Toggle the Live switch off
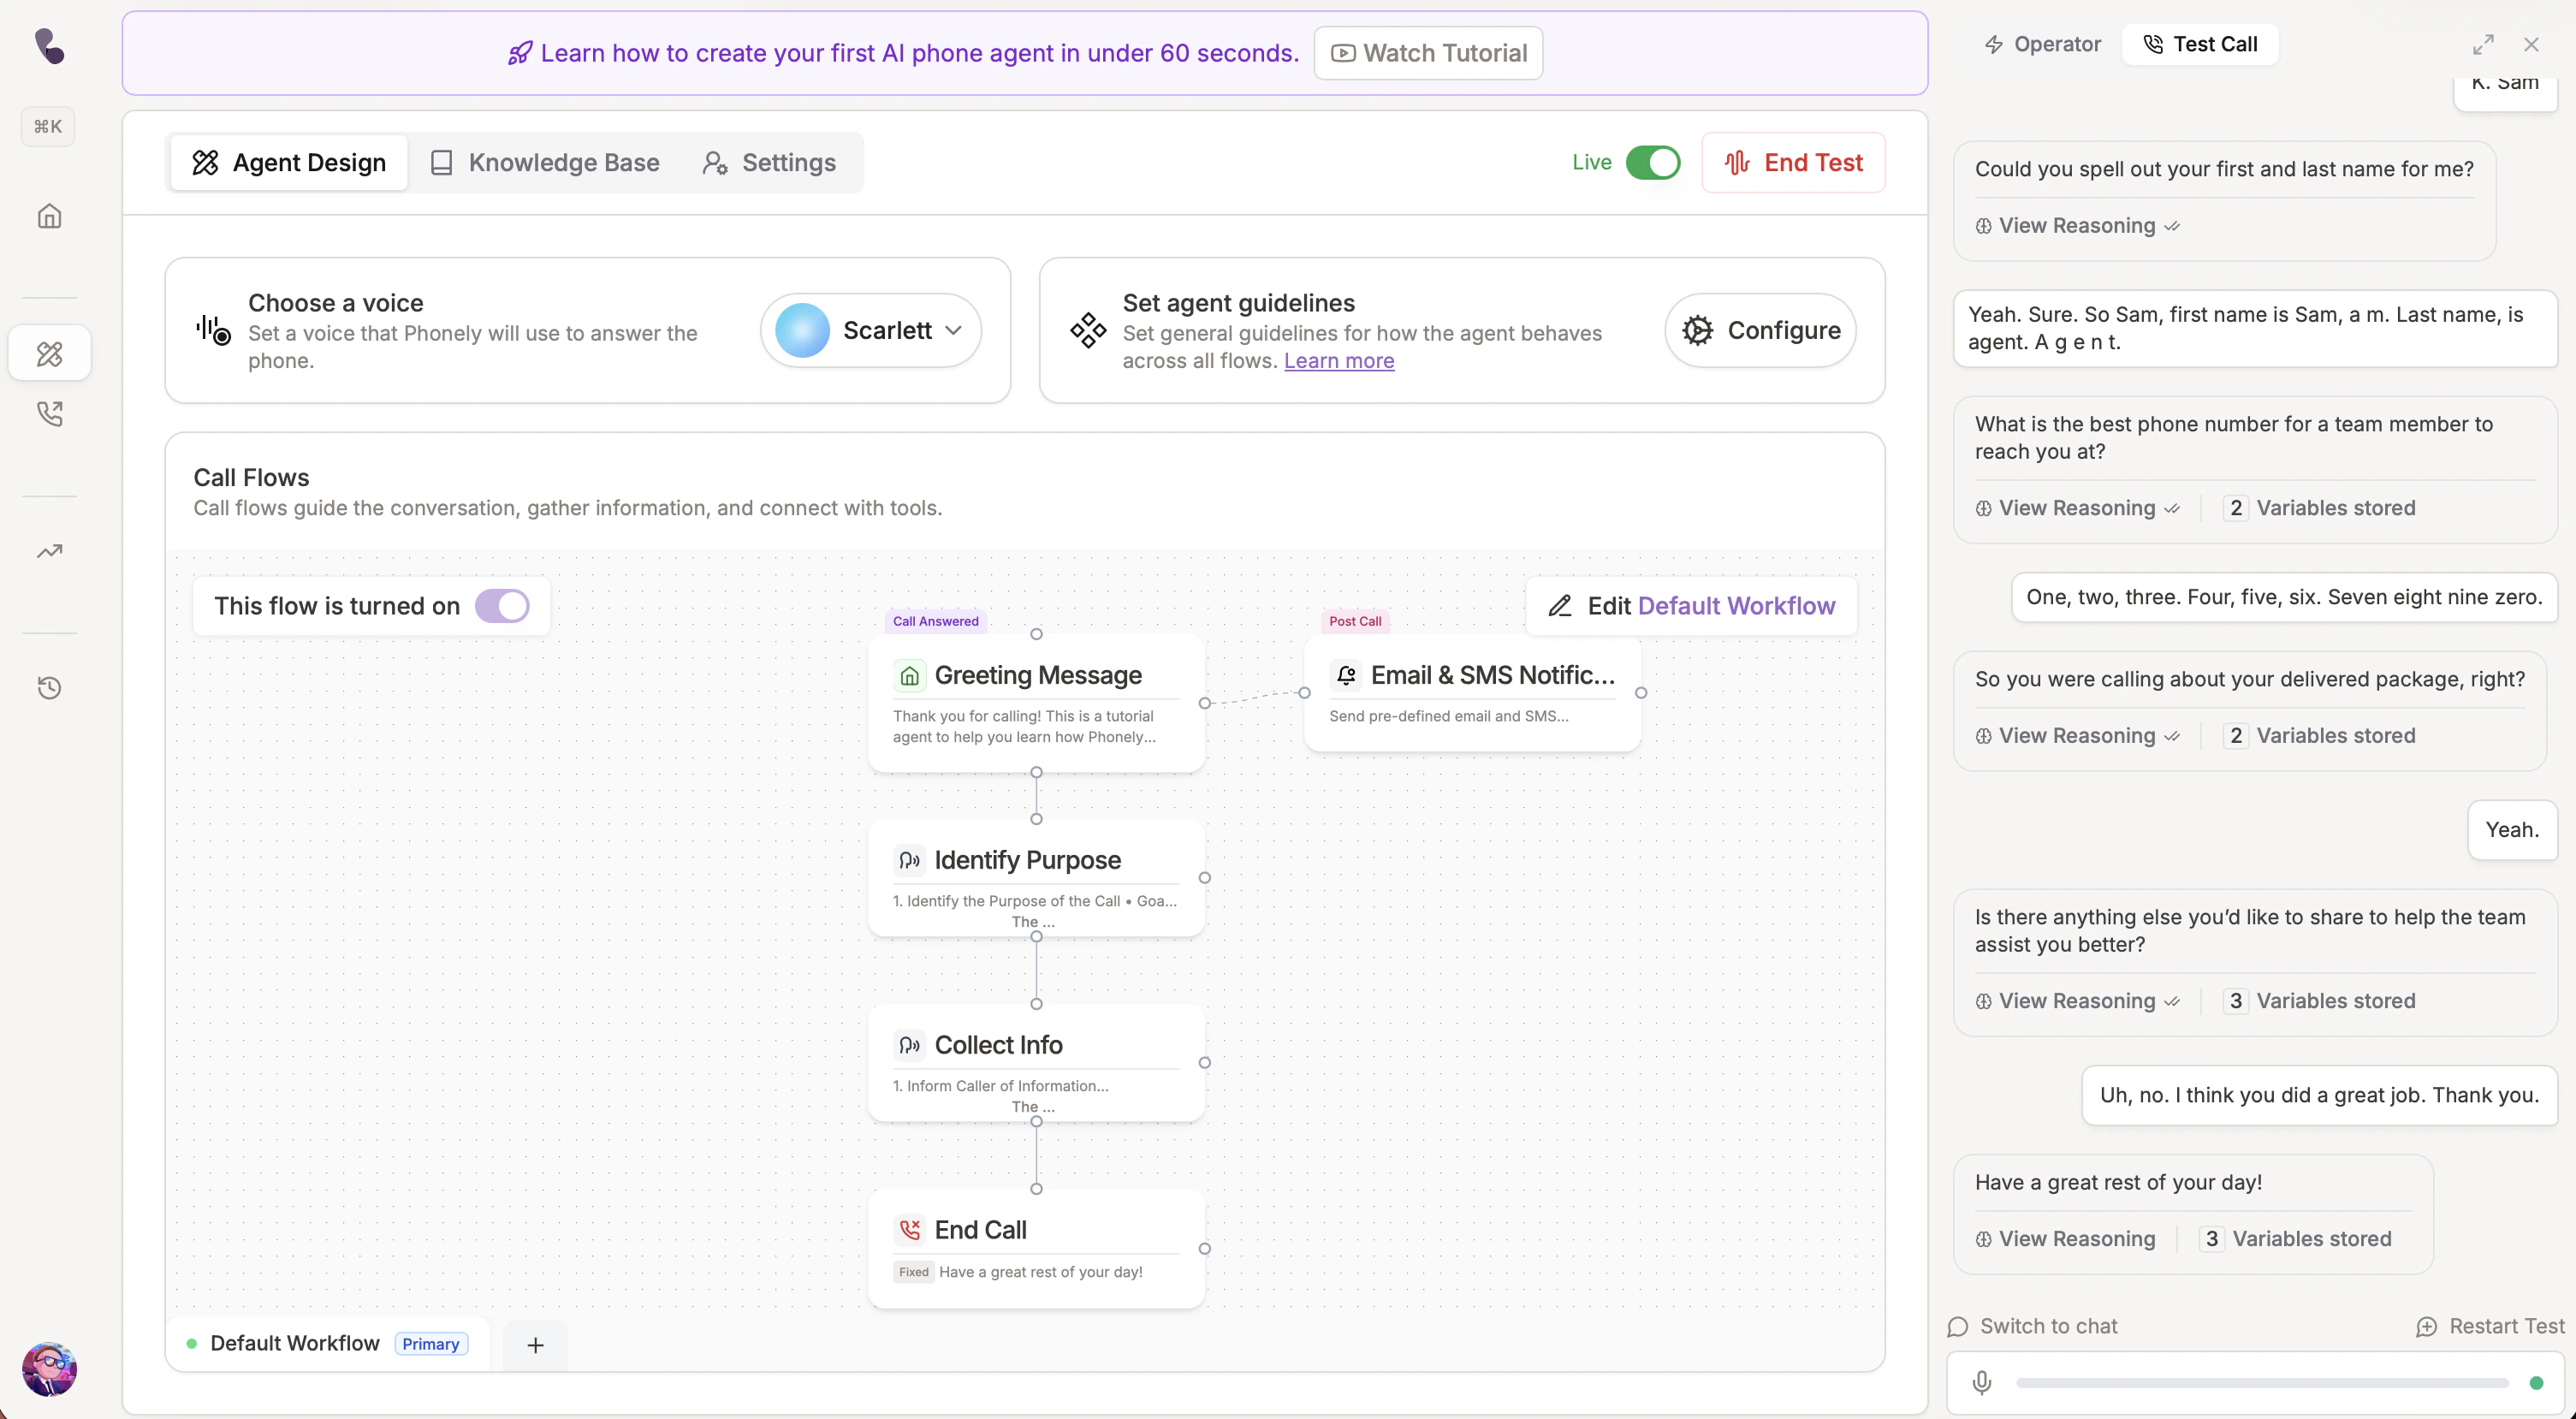Viewport: 2576px width, 1419px height. pyautogui.click(x=1652, y=162)
